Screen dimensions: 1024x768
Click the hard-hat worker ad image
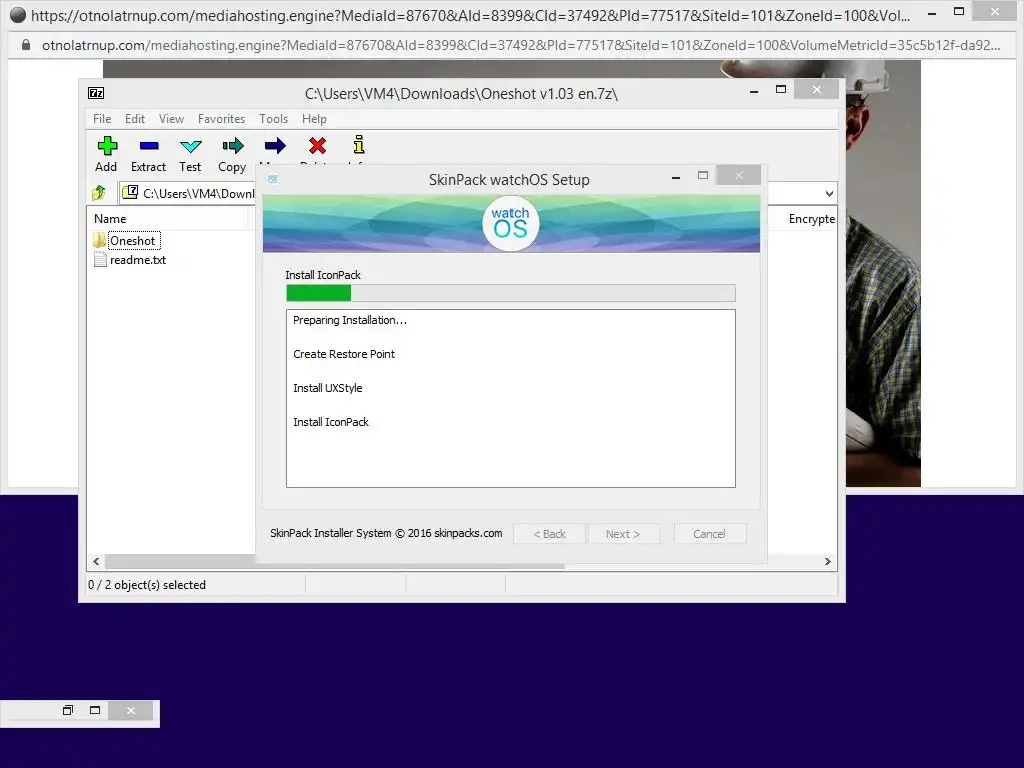(x=883, y=273)
